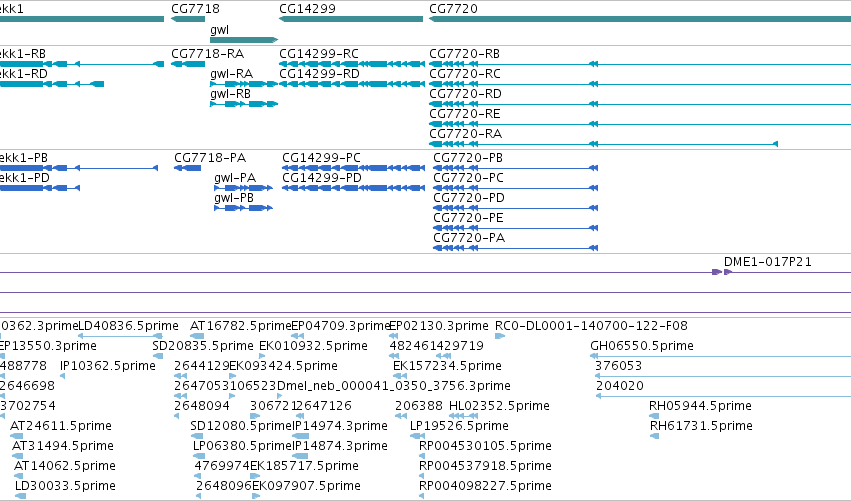This screenshot has height=501, width=851.
Task: Click the CG7720-PA protein label
Action: (x=469, y=238)
